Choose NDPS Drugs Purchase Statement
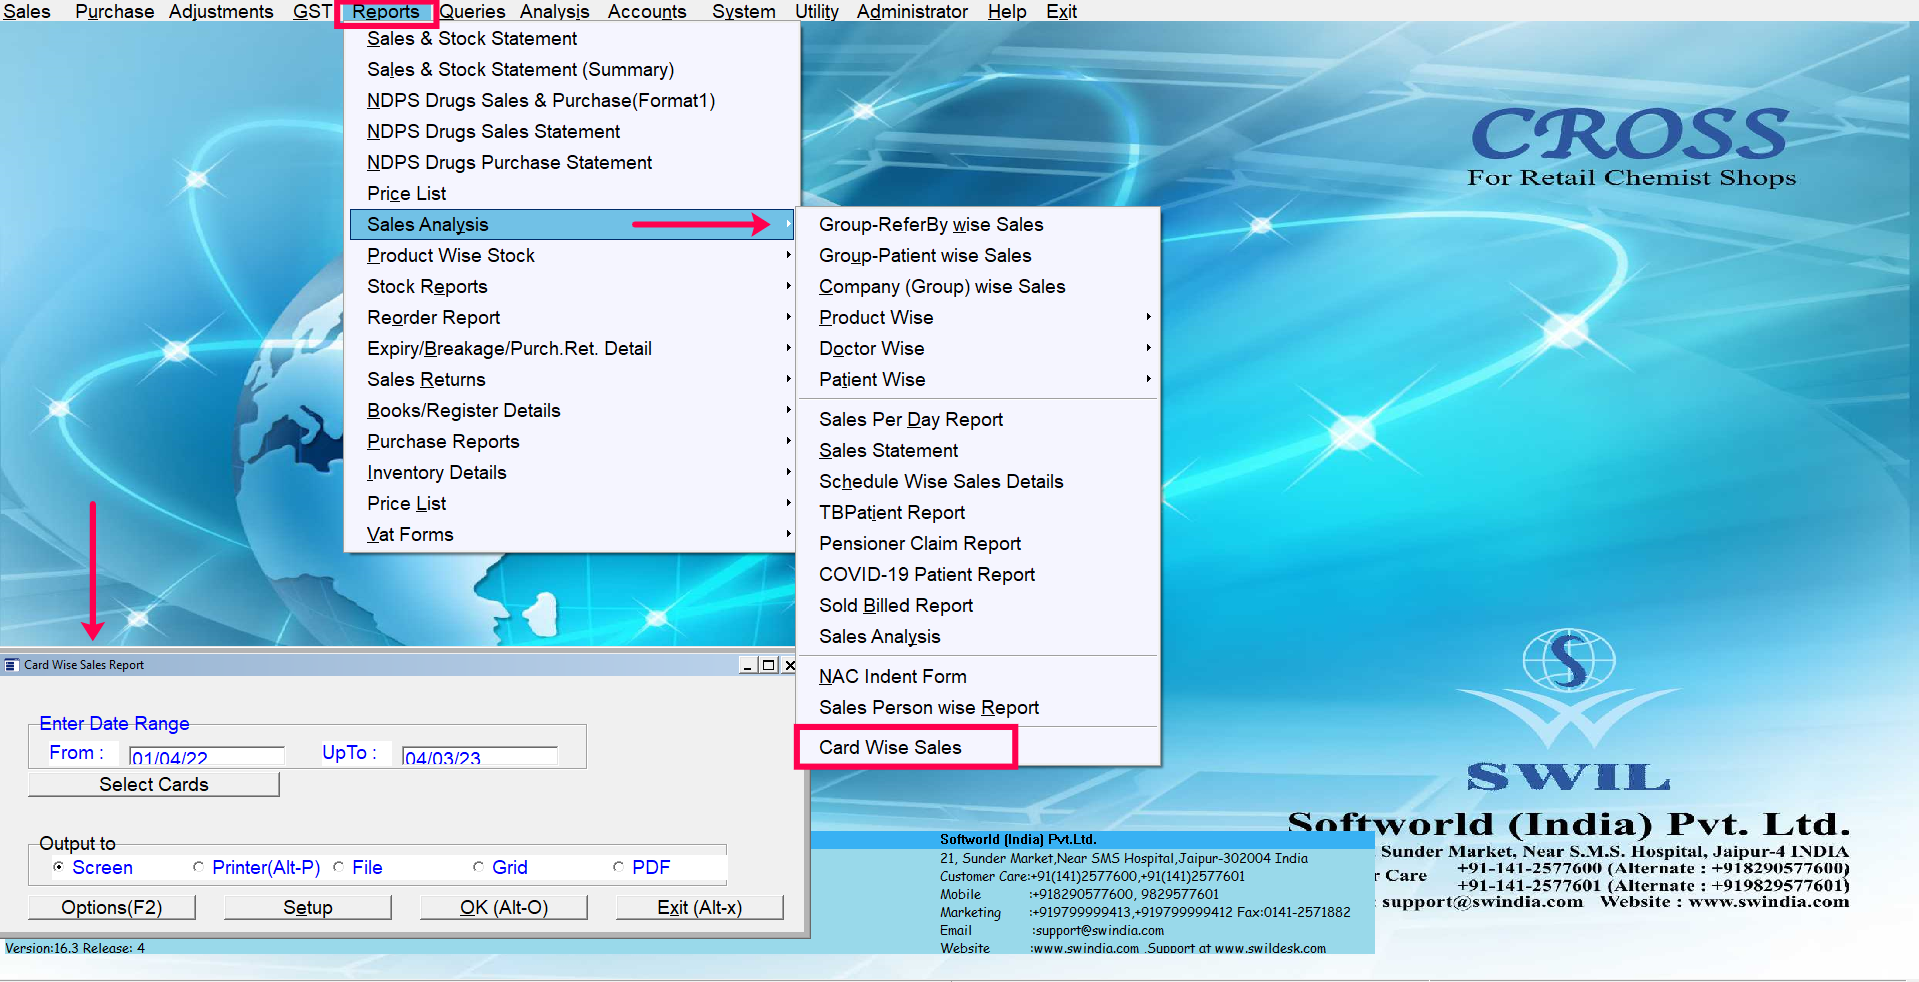 (x=572, y=163)
